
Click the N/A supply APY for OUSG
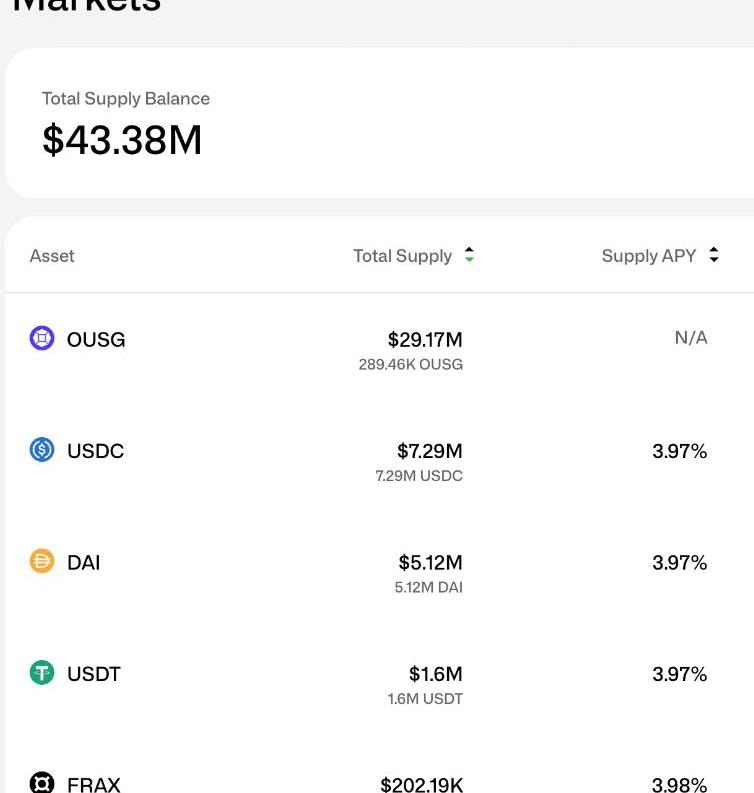[690, 338]
